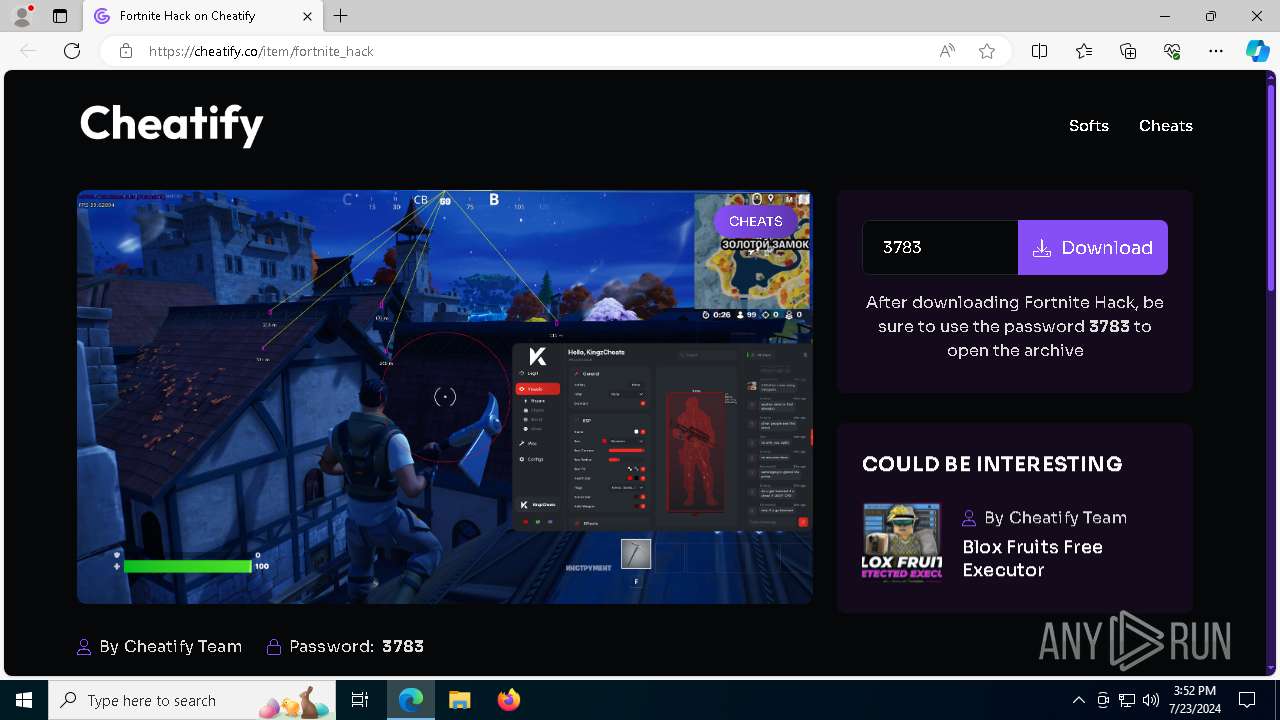Open the Favorites list icon
The image size is (1280, 720).
click(x=1084, y=51)
